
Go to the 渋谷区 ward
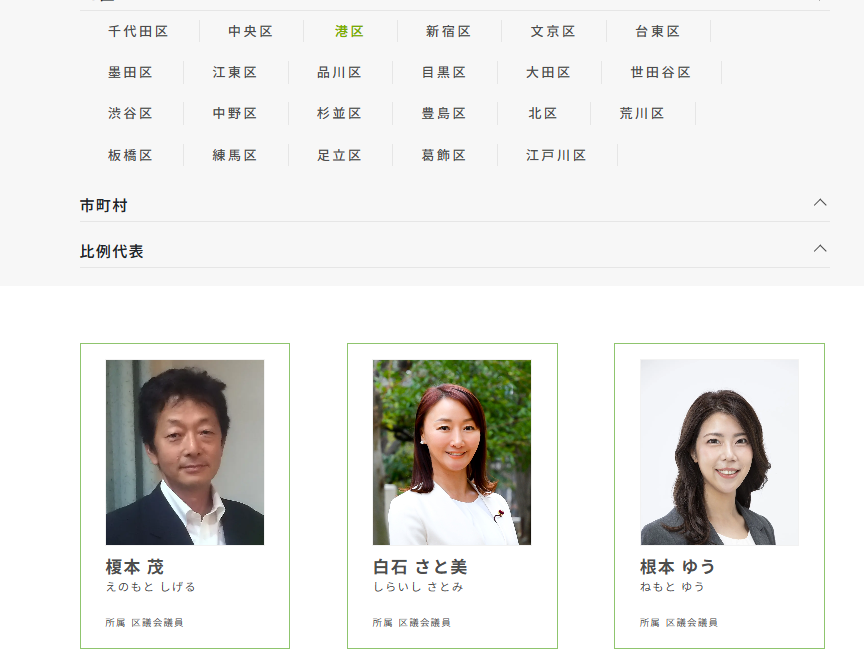pos(130,113)
